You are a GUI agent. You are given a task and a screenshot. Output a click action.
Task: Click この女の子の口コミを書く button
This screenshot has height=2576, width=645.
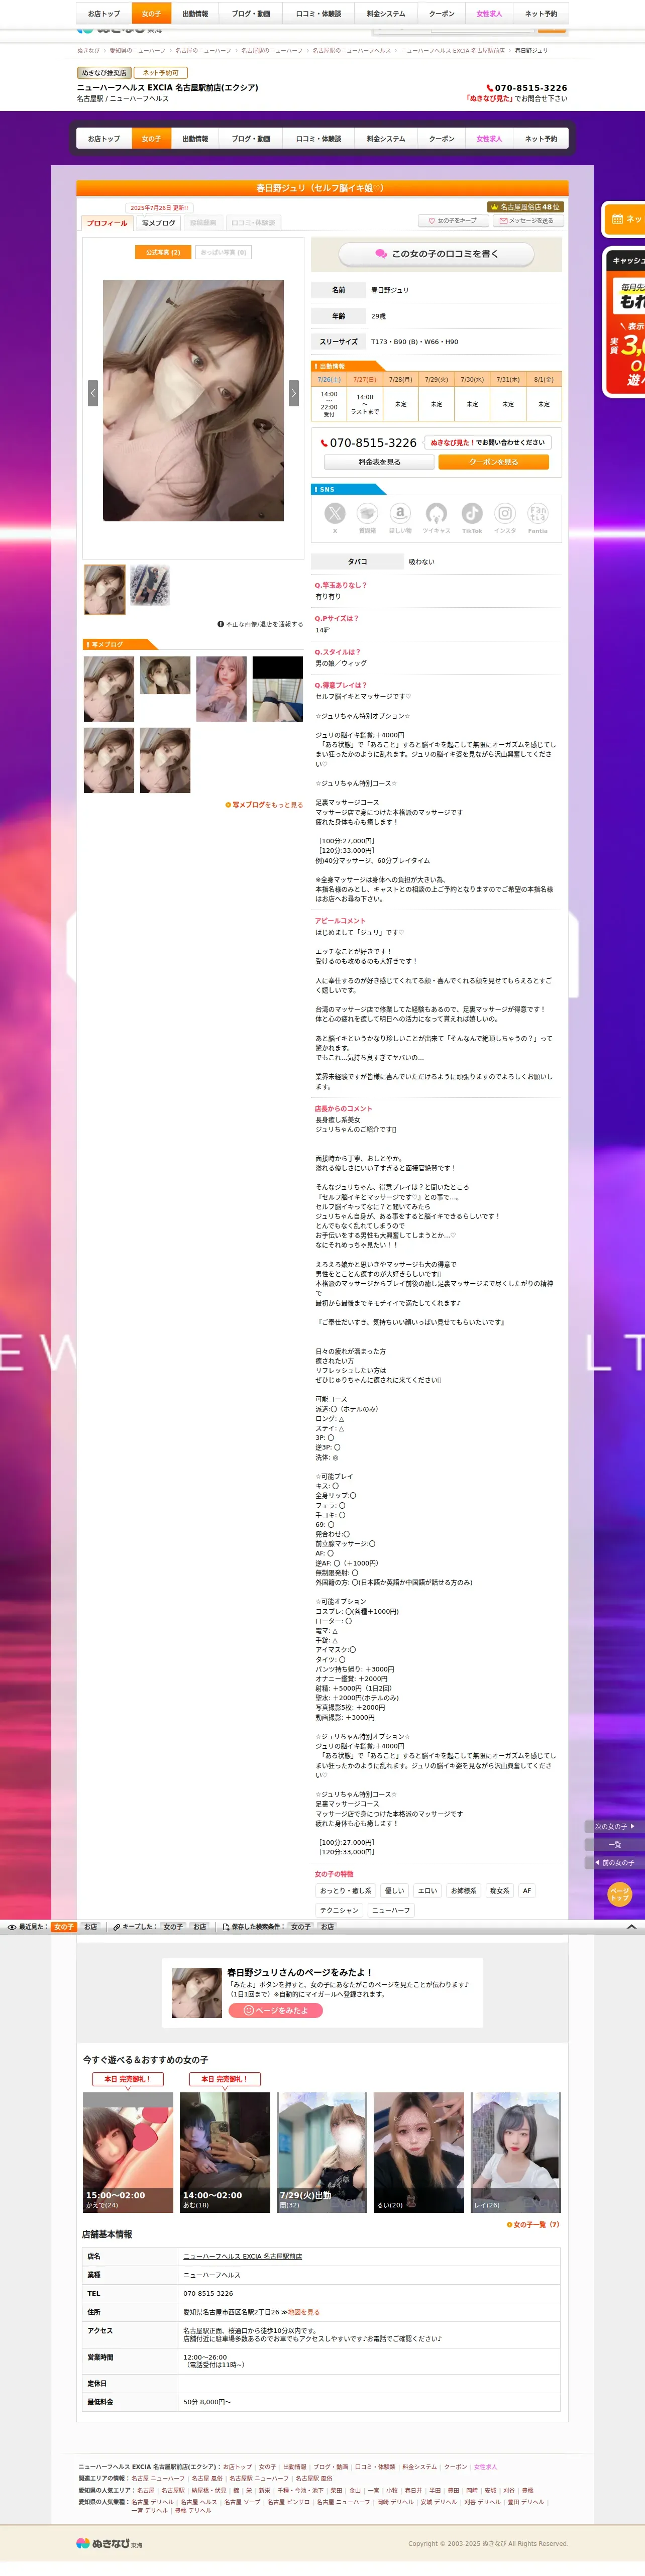(436, 254)
